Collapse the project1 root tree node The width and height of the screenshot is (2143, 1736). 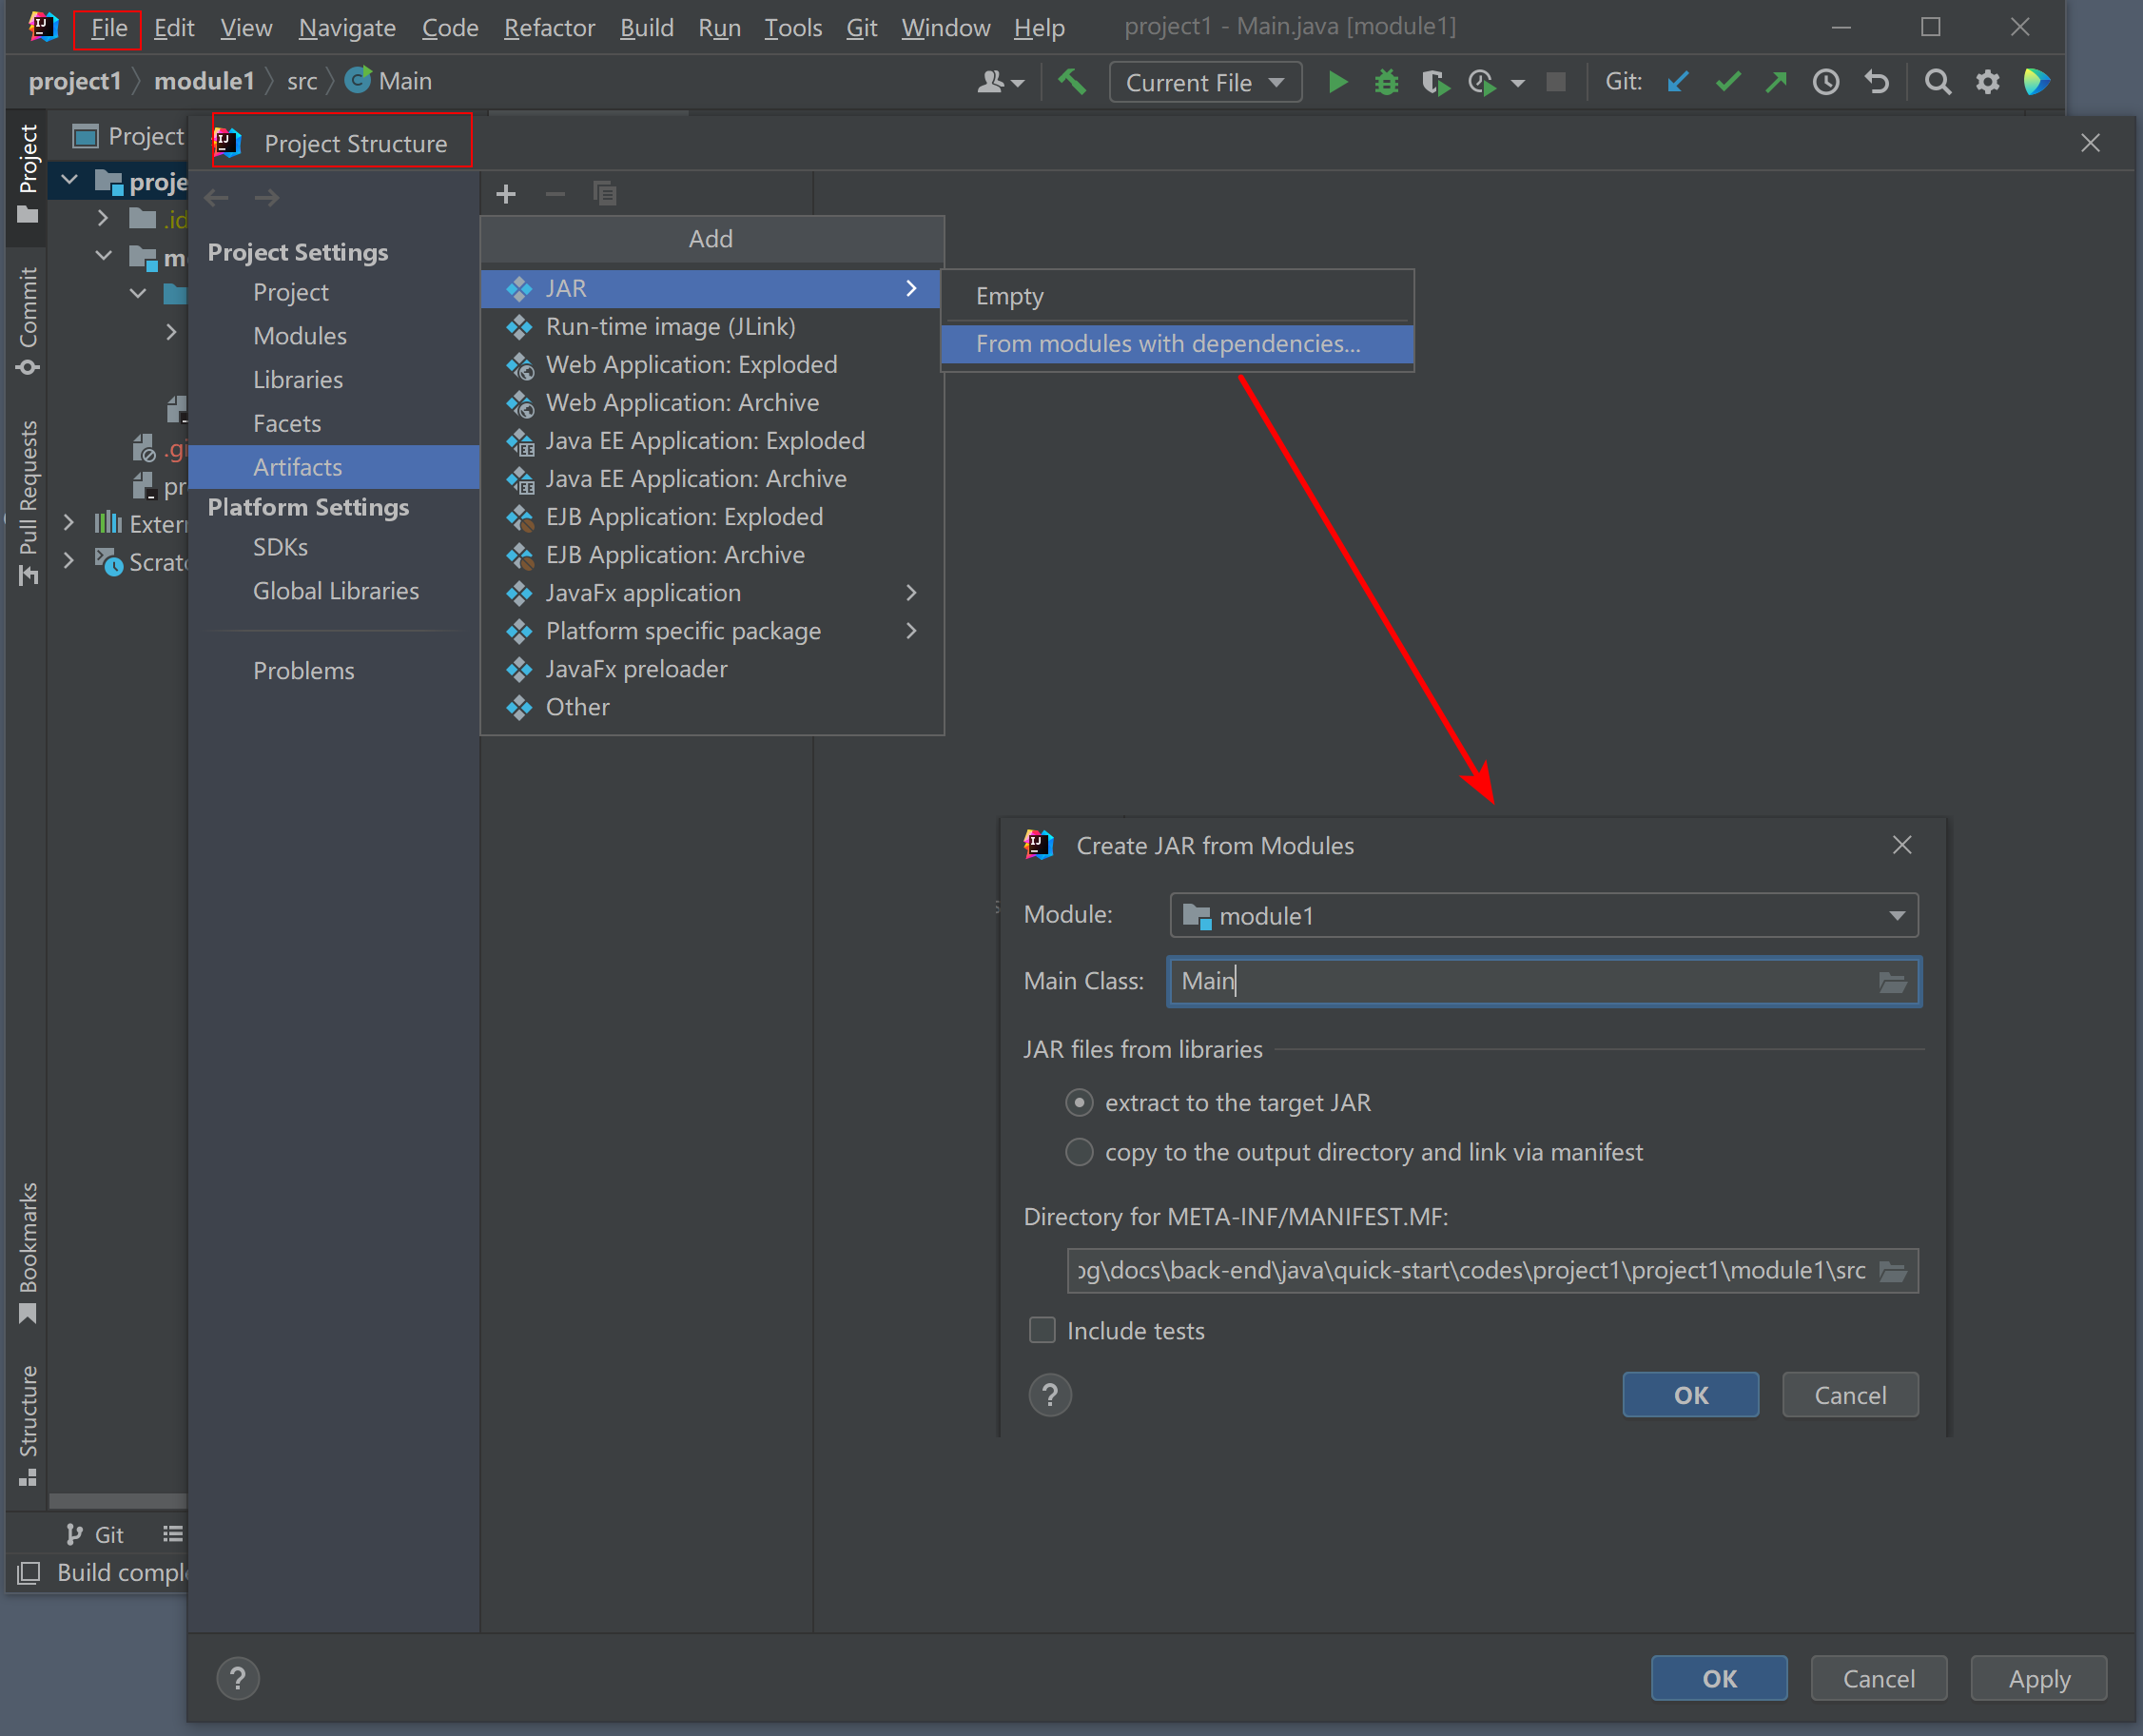70,181
